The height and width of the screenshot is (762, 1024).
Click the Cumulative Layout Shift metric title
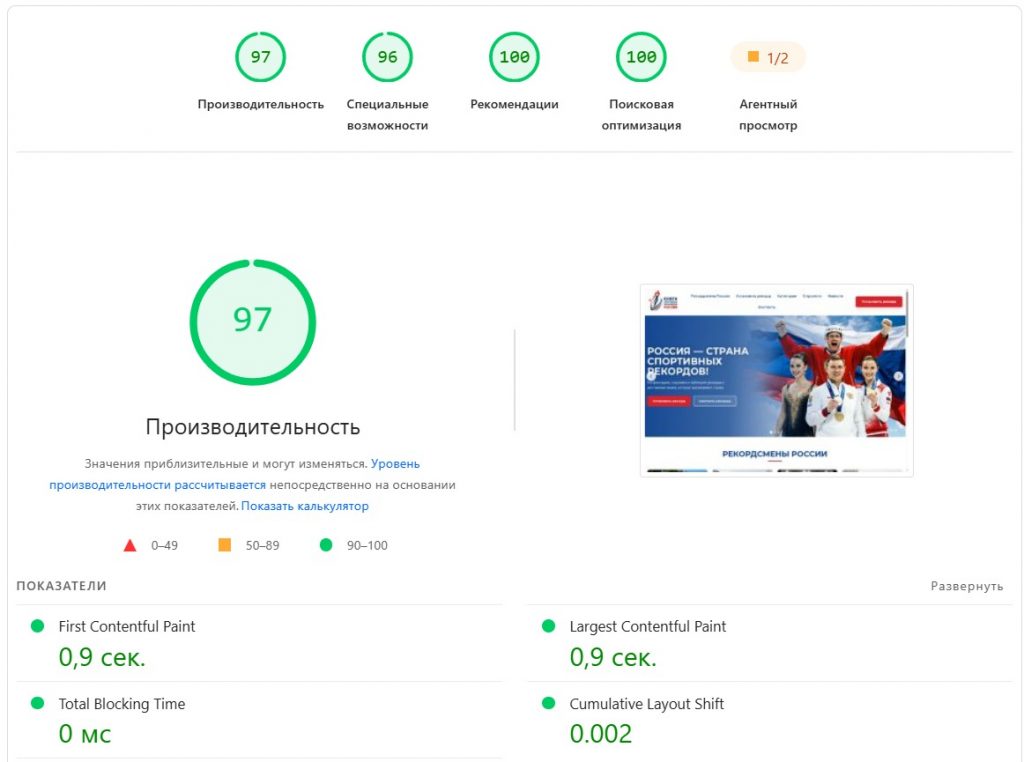pyautogui.click(x=647, y=703)
